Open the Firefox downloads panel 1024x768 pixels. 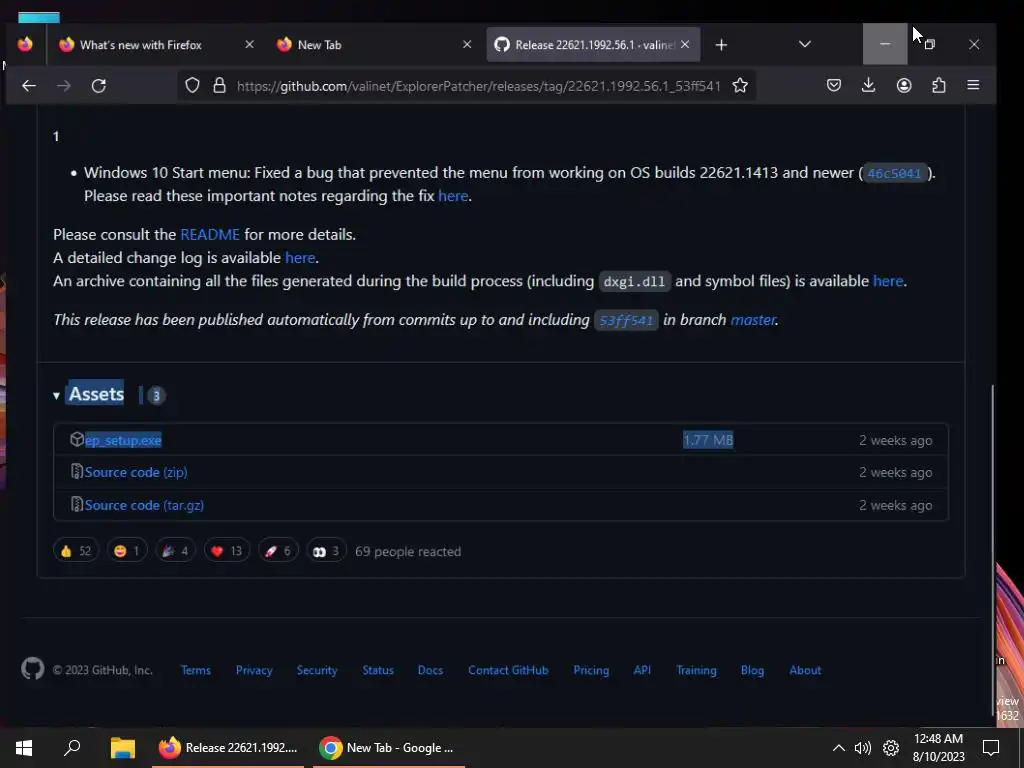tap(869, 85)
